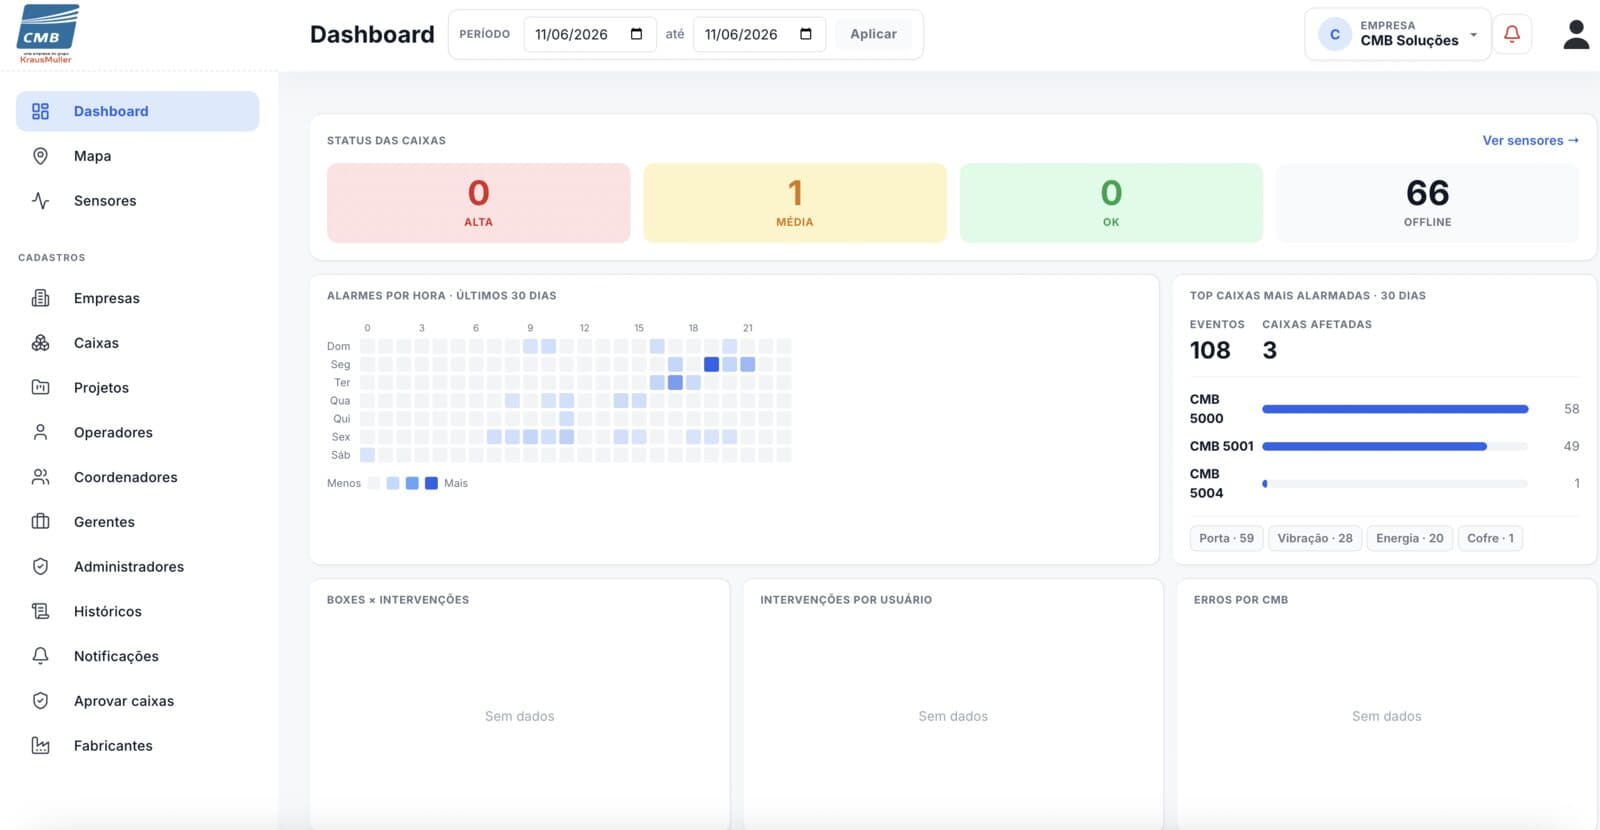Click the darkest heatmap cell on Seg
This screenshot has width=1600, height=830.
pos(711,364)
